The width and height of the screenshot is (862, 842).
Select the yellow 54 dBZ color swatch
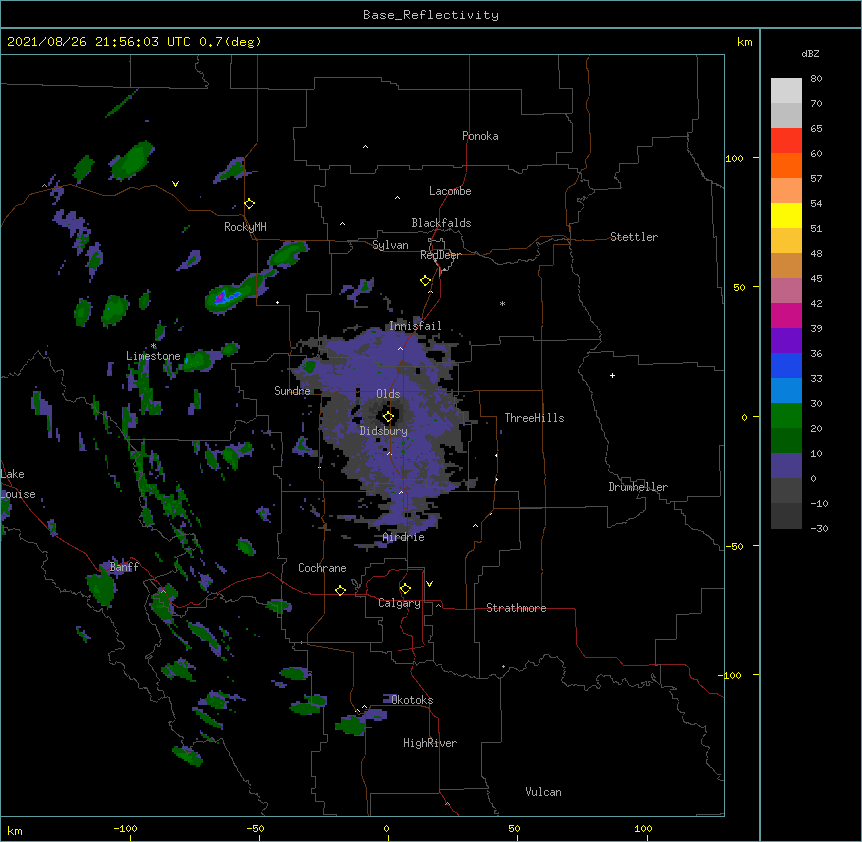[x=786, y=215]
